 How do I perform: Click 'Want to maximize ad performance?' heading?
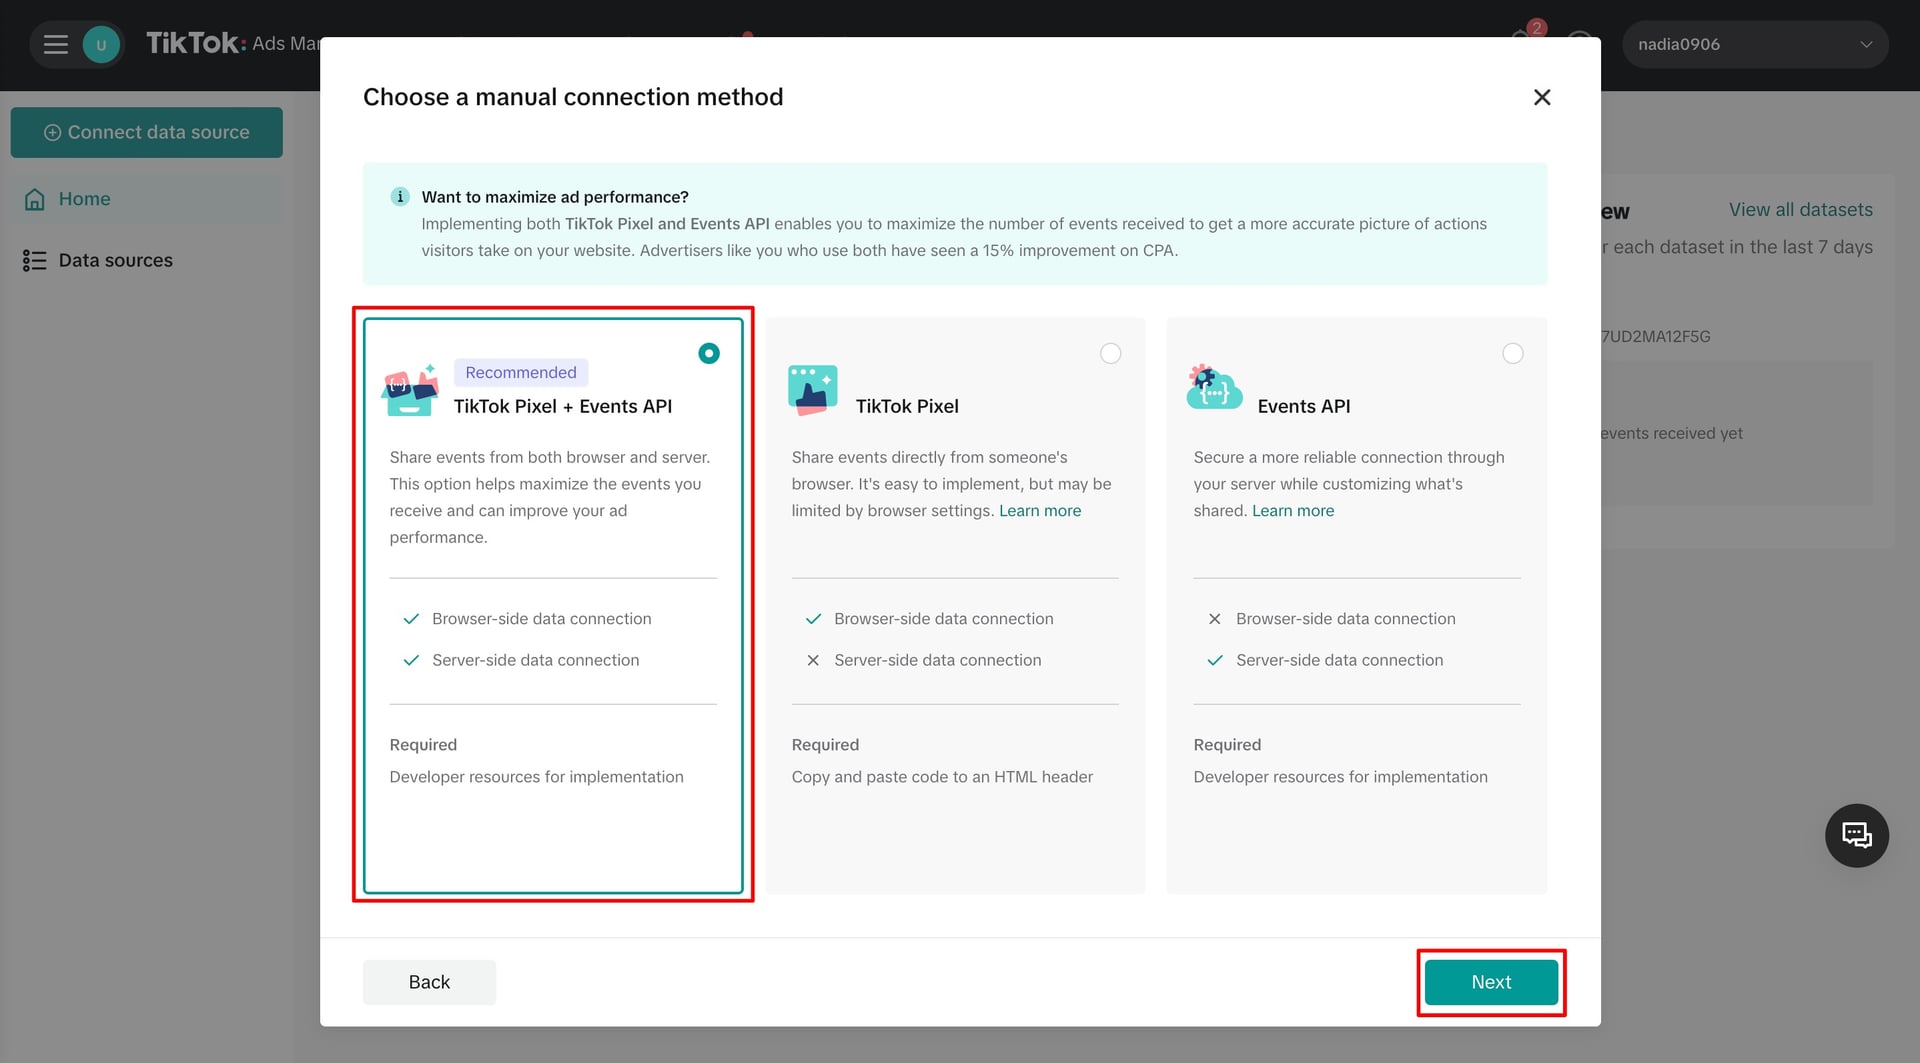pyautogui.click(x=555, y=197)
